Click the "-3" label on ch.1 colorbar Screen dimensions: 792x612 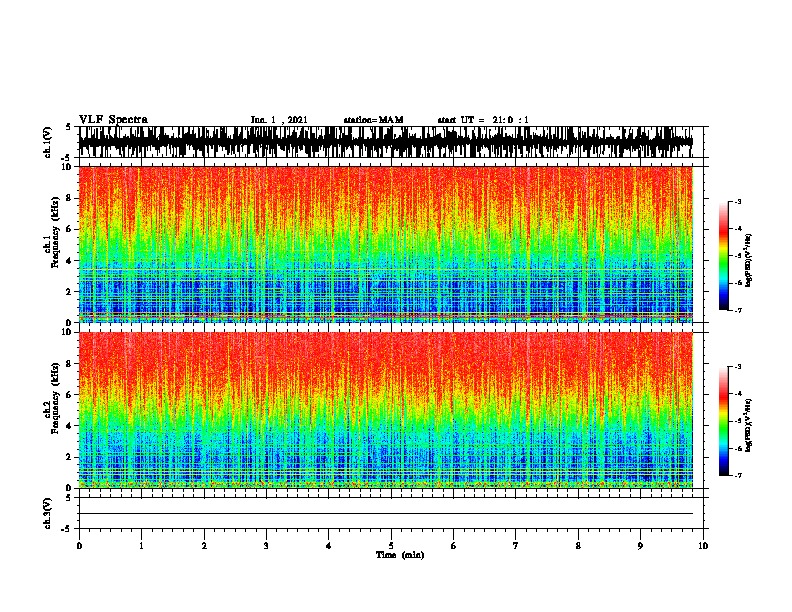tap(738, 201)
